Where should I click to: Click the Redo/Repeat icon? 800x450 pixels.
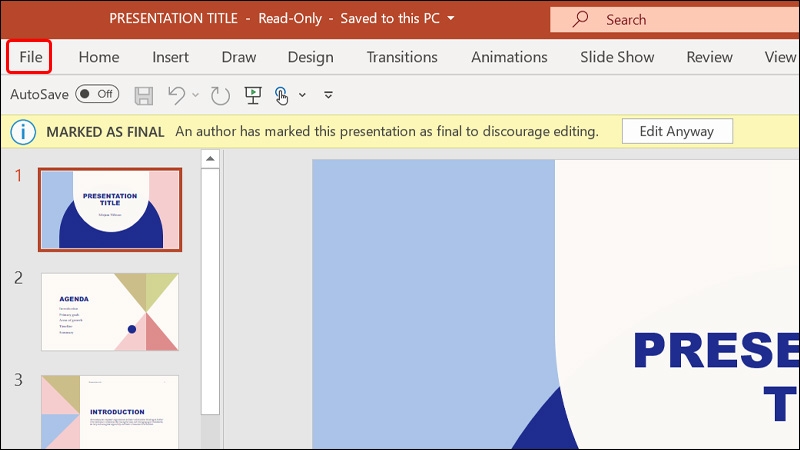(x=220, y=95)
